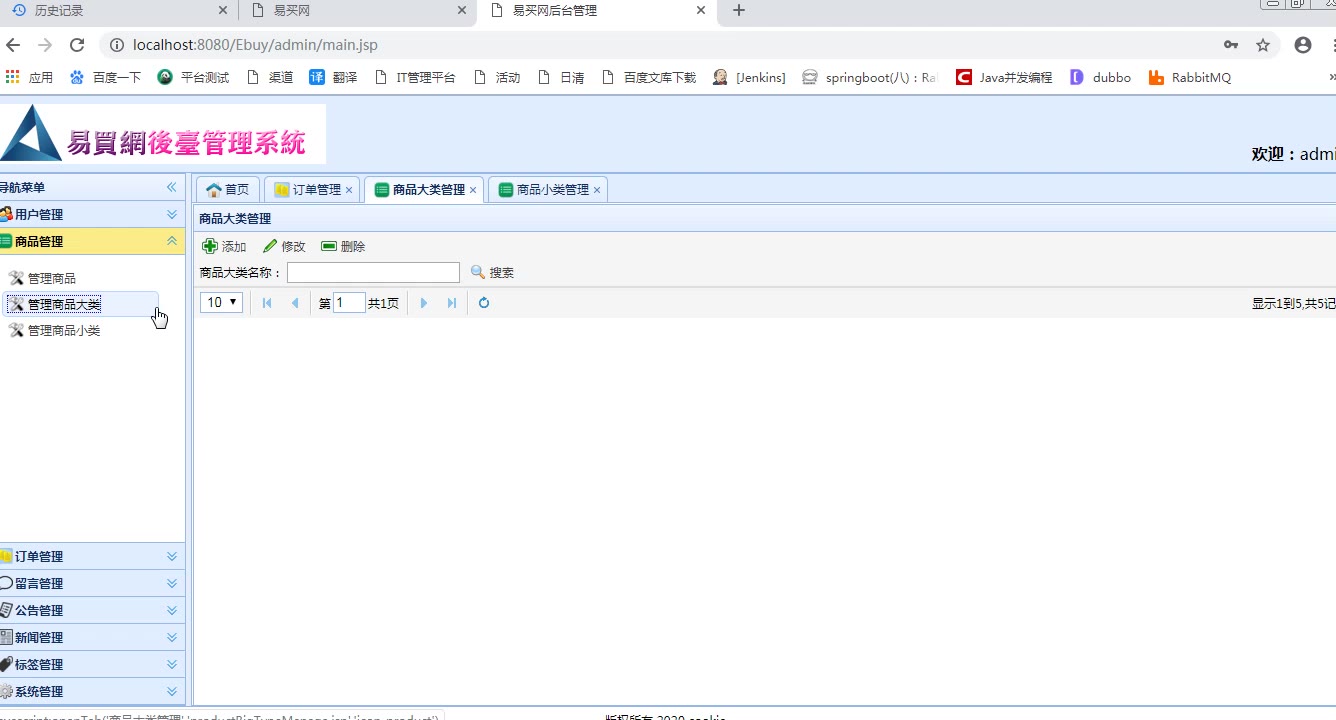Switch to the 首页 tab
1336x720 pixels.
click(x=228, y=189)
